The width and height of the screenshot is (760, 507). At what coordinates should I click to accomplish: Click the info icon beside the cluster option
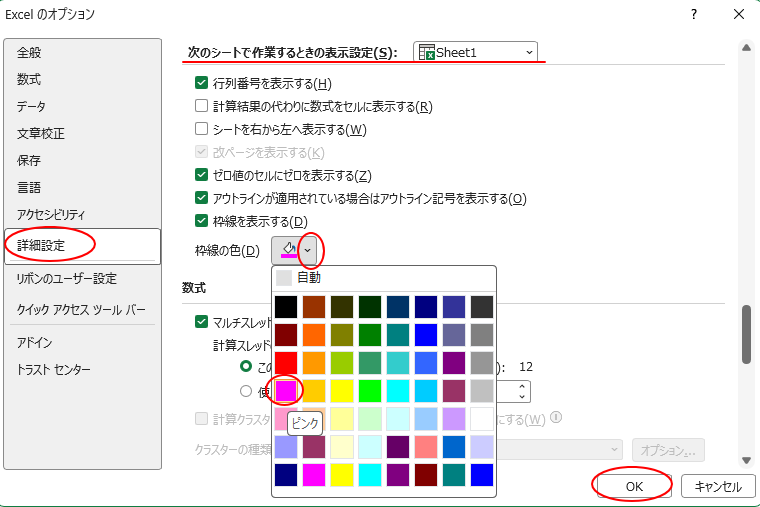coord(556,417)
